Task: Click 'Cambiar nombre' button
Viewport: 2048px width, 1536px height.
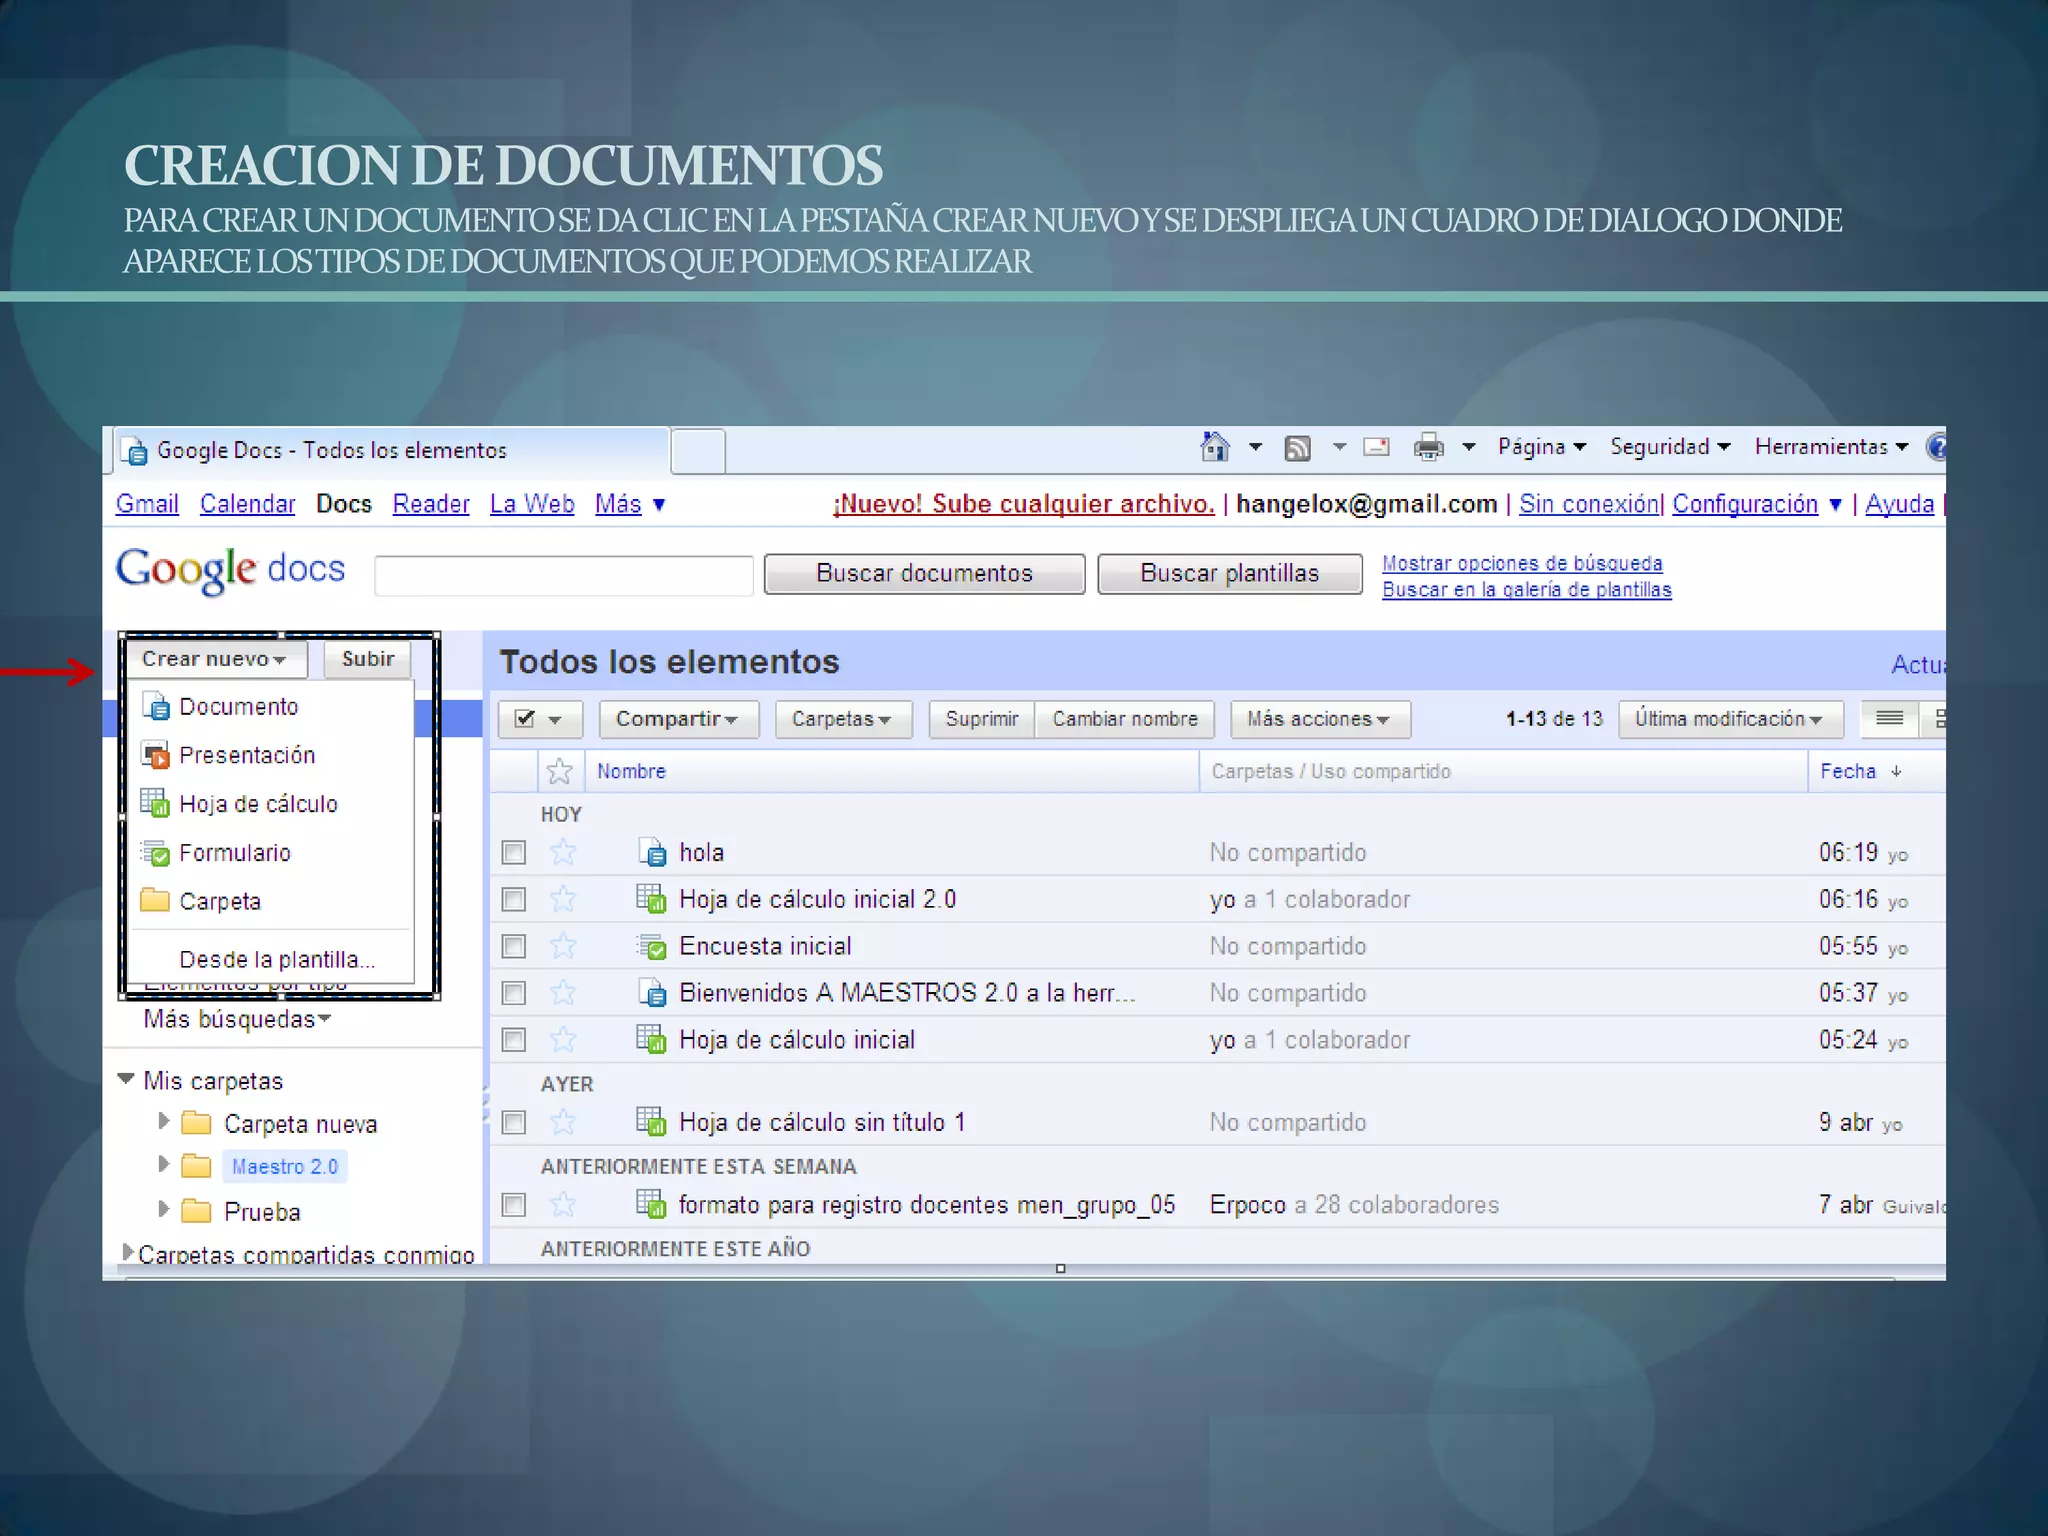Action: [1125, 719]
